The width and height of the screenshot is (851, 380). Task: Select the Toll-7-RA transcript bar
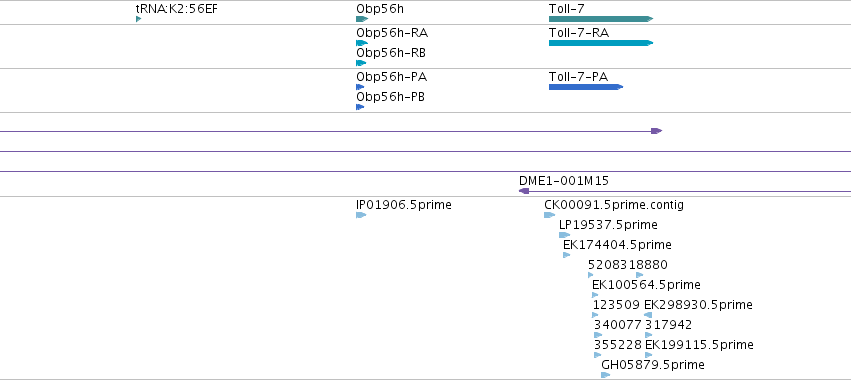click(601, 43)
